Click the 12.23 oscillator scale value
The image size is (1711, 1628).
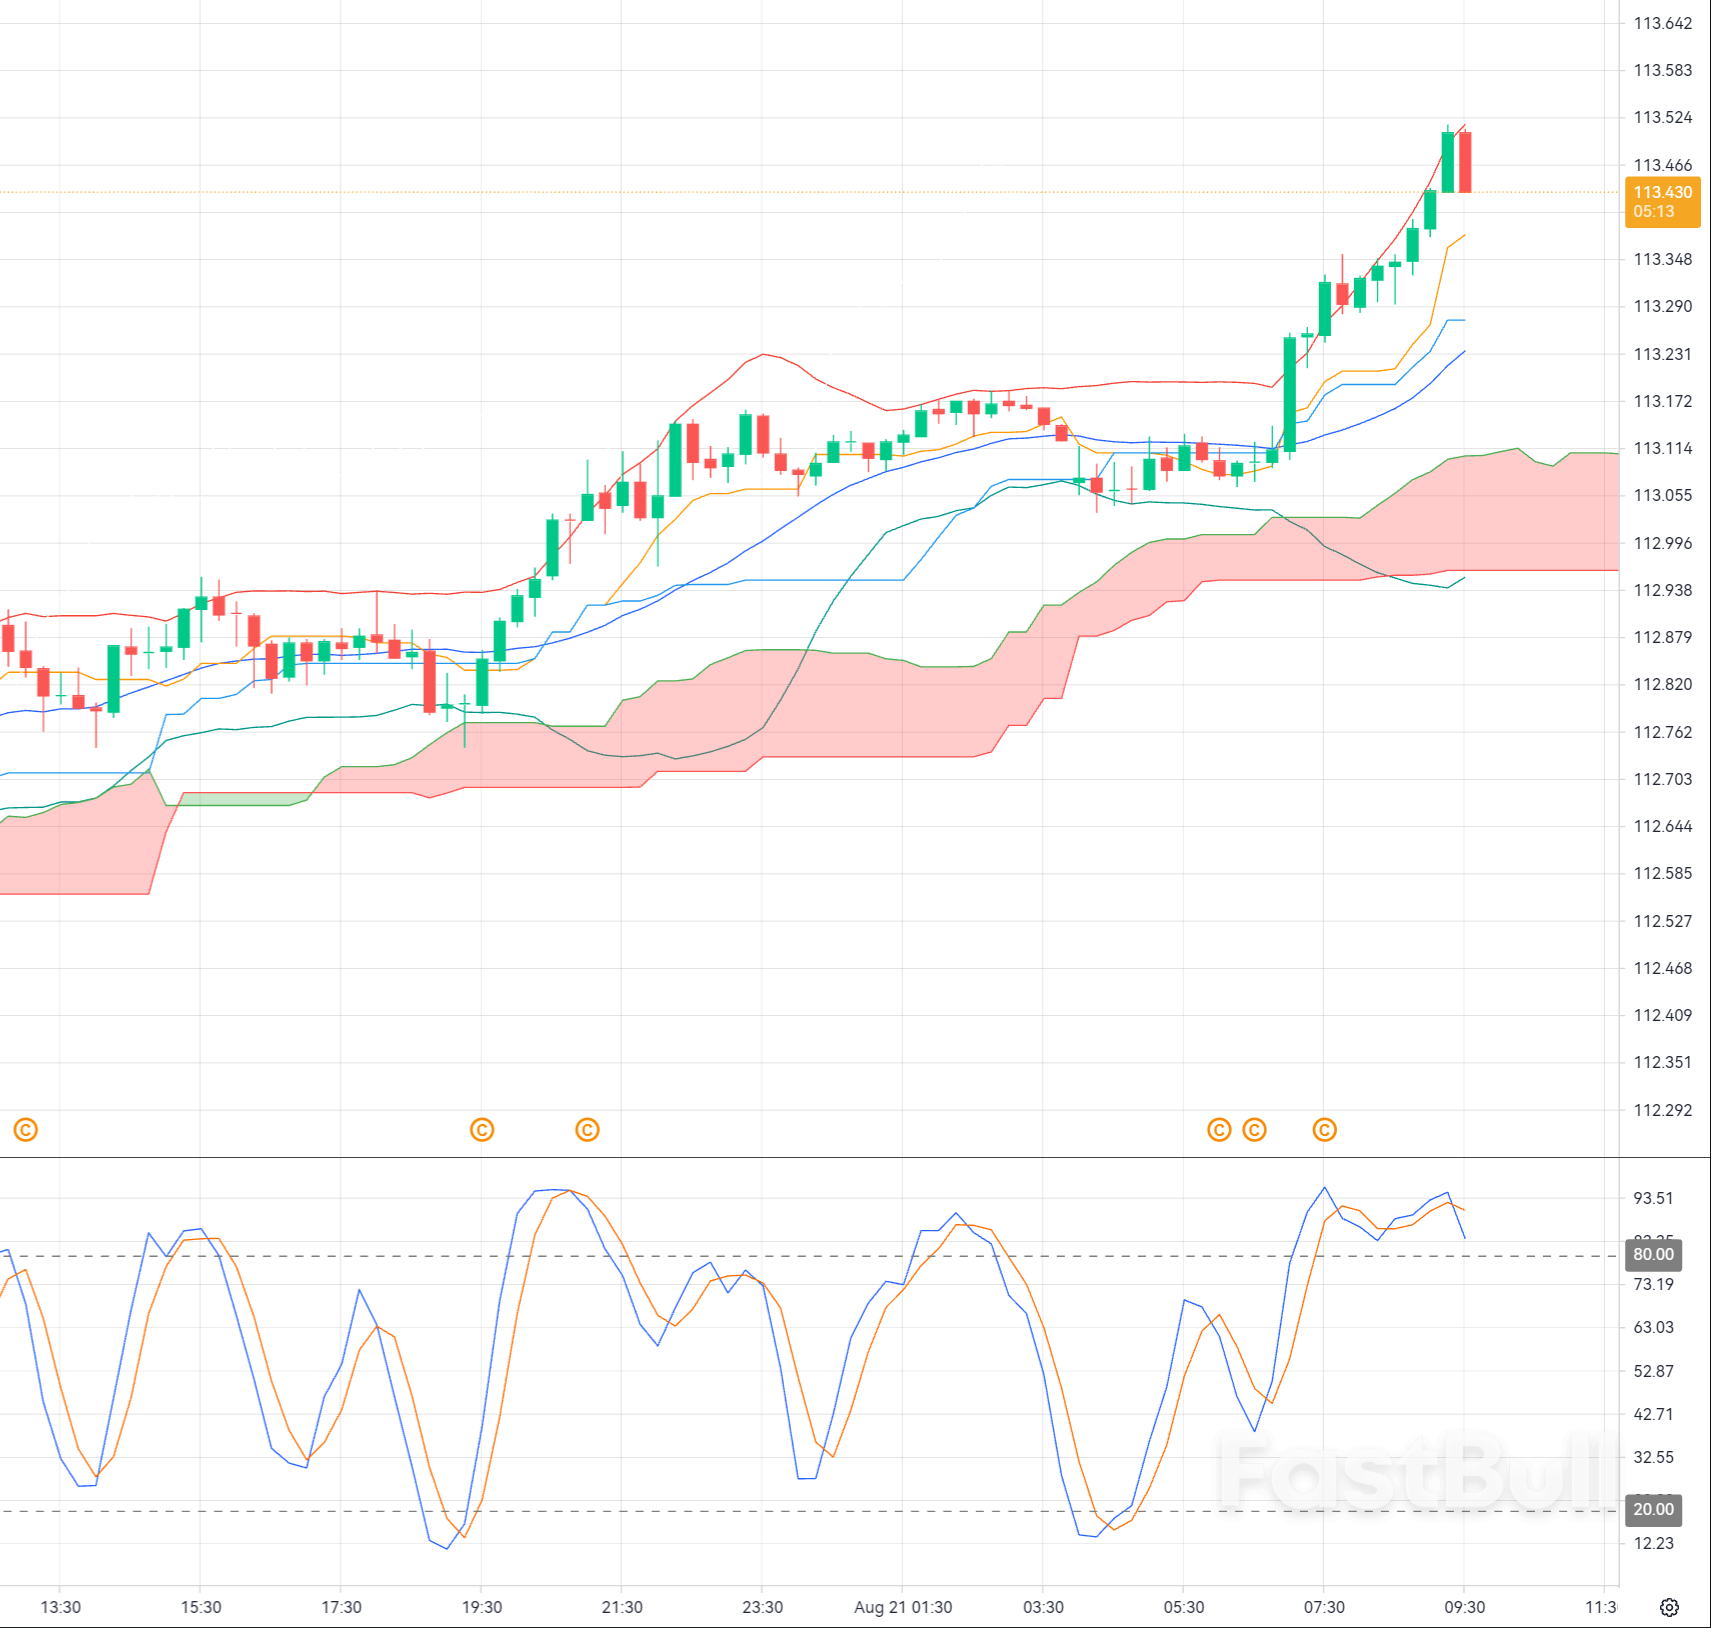pyautogui.click(x=1653, y=1543)
